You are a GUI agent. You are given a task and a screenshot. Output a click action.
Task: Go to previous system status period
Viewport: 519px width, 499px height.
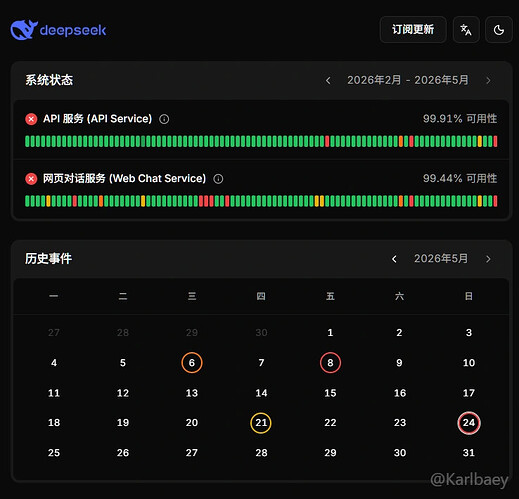click(x=328, y=80)
